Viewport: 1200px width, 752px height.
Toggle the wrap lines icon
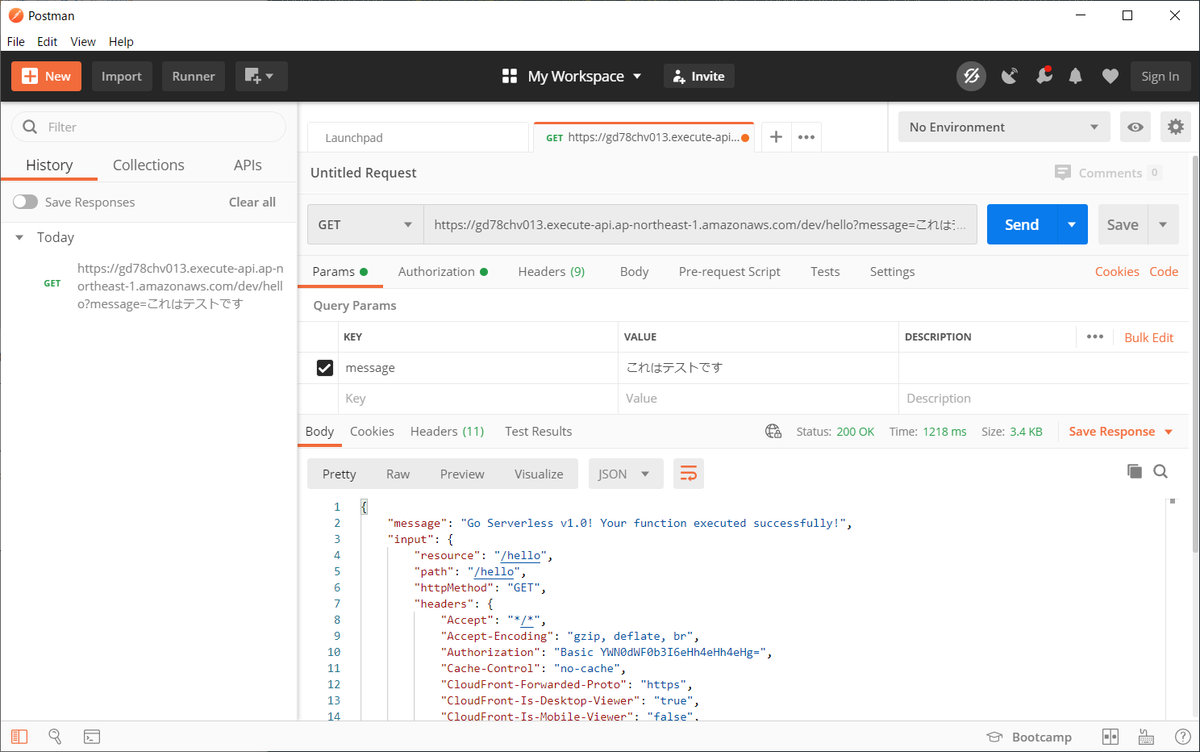tap(689, 474)
